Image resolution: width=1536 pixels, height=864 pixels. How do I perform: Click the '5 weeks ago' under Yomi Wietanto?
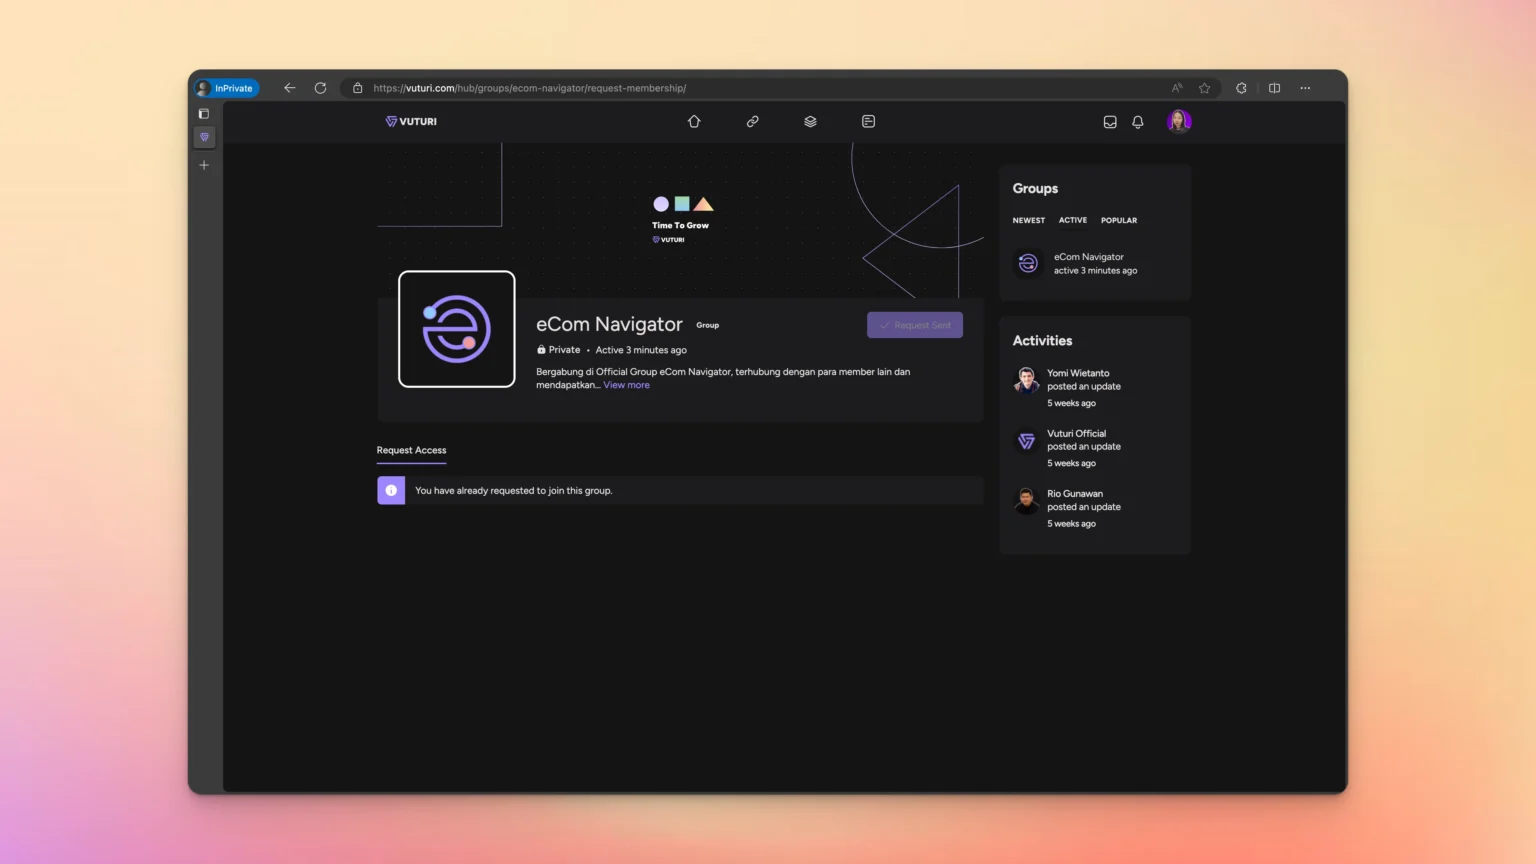coord(1071,403)
